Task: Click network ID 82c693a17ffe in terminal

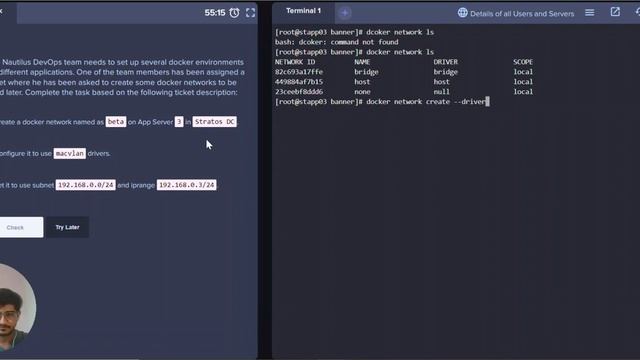Action: 299,72
